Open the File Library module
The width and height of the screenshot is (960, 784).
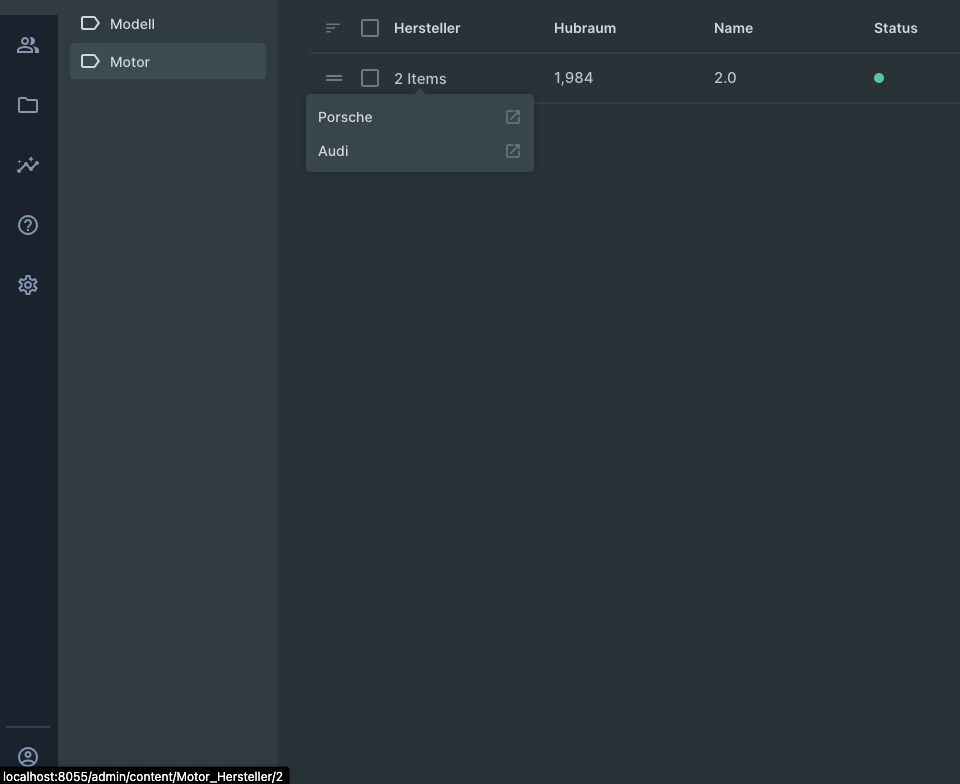pyautogui.click(x=28, y=105)
